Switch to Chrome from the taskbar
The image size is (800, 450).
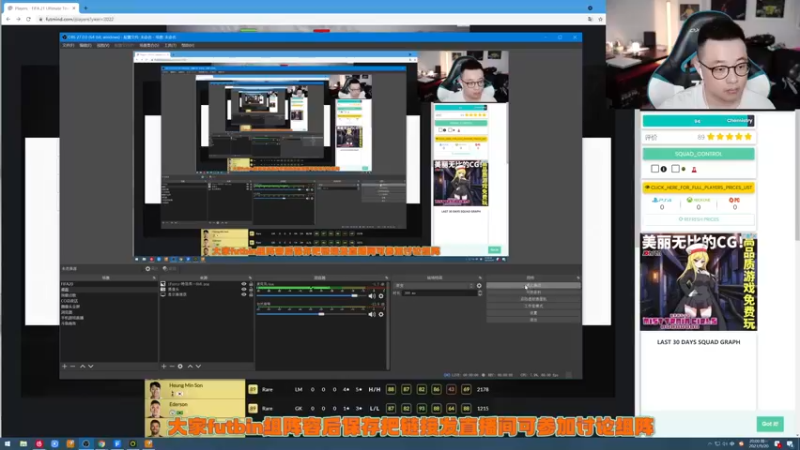(102, 444)
